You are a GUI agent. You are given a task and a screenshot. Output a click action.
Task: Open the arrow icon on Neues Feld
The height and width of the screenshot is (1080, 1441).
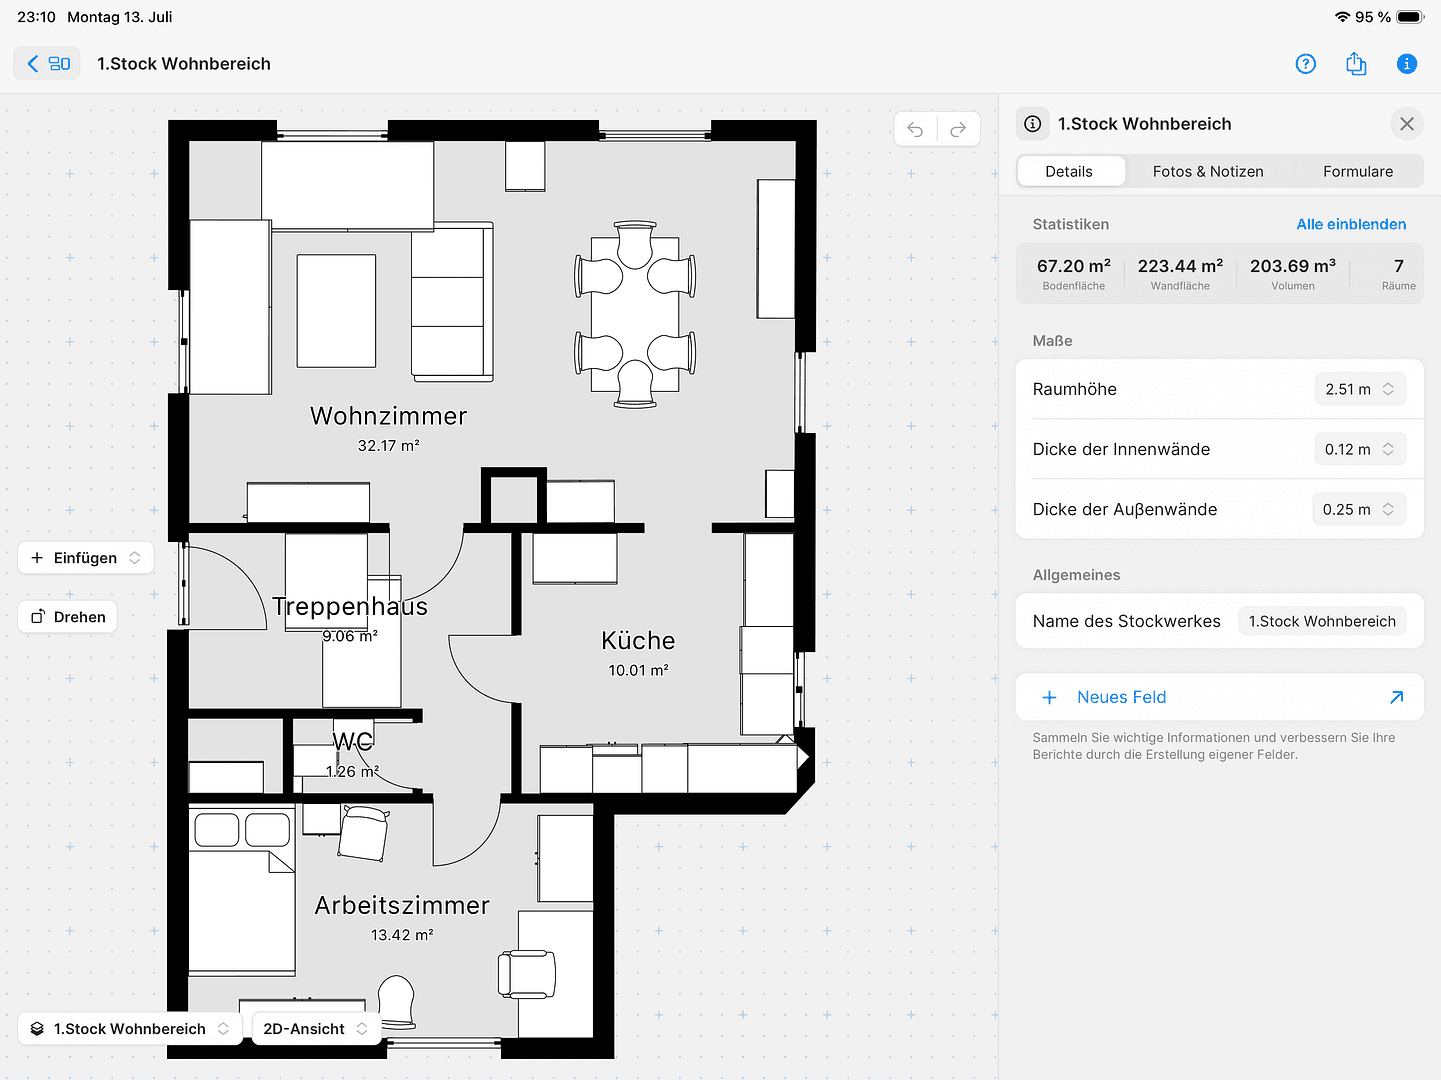1397,697
